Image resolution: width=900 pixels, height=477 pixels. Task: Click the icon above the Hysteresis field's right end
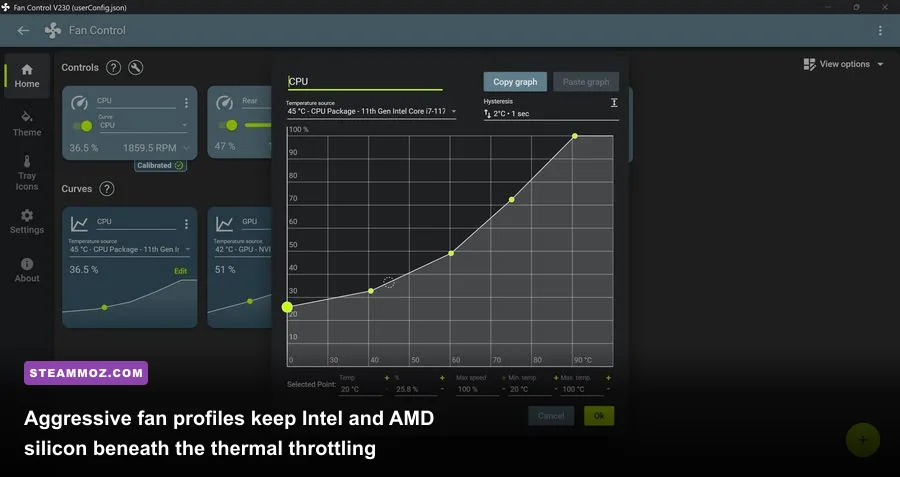coord(614,102)
